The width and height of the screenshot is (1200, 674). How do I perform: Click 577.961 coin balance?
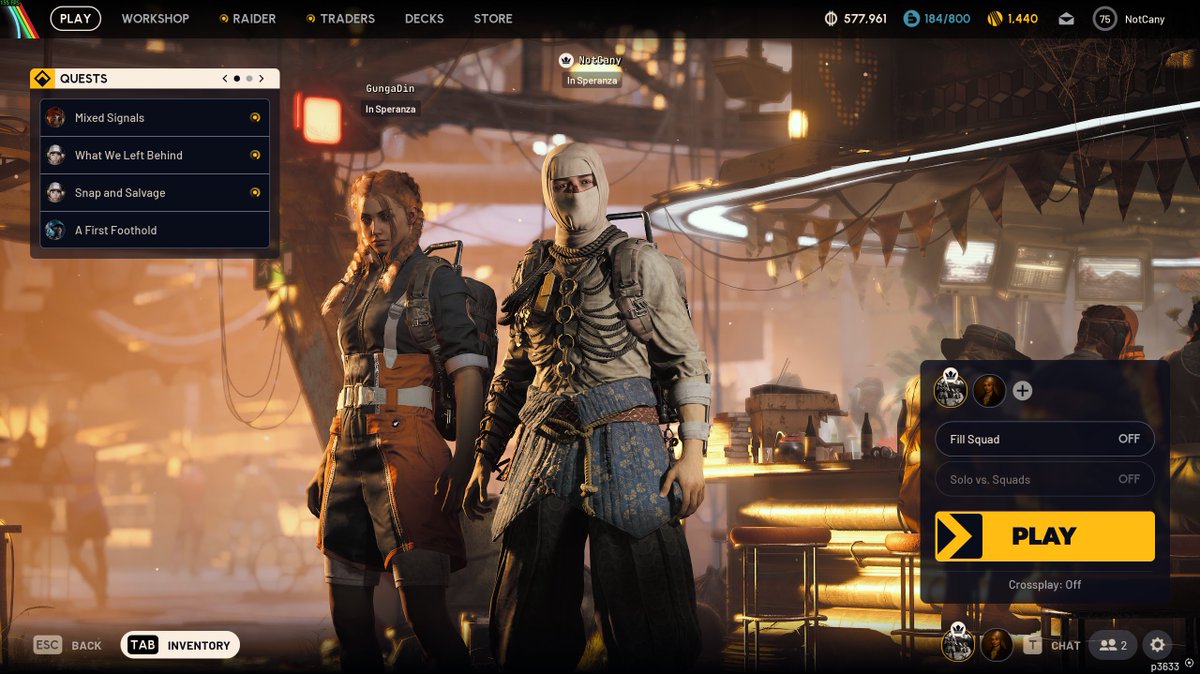(x=865, y=19)
